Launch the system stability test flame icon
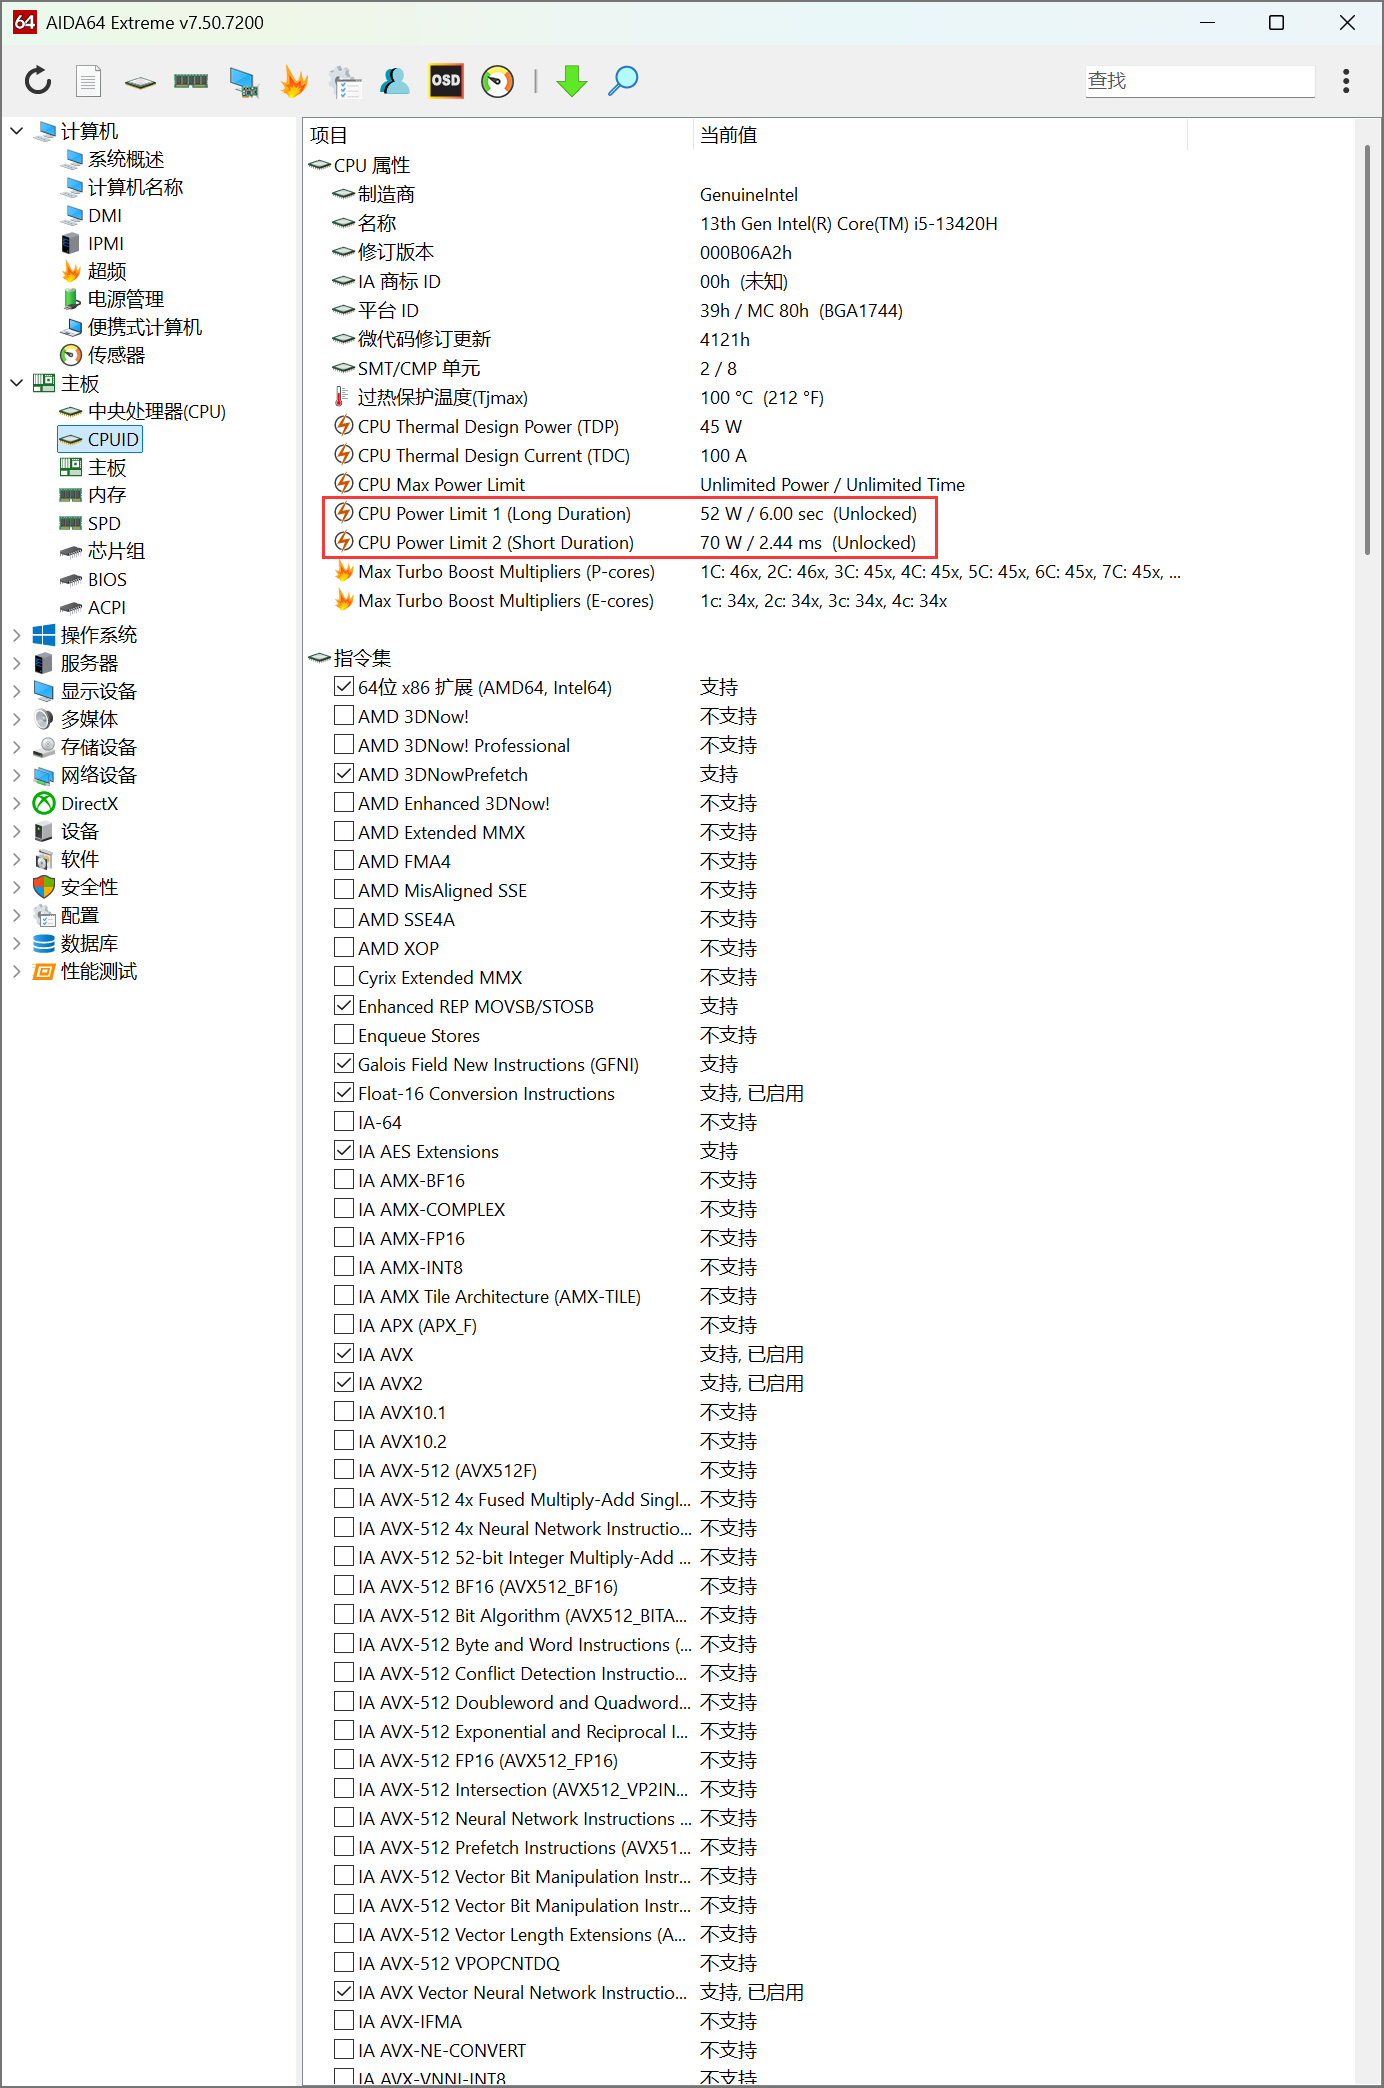The width and height of the screenshot is (1384, 2088). pos(294,81)
